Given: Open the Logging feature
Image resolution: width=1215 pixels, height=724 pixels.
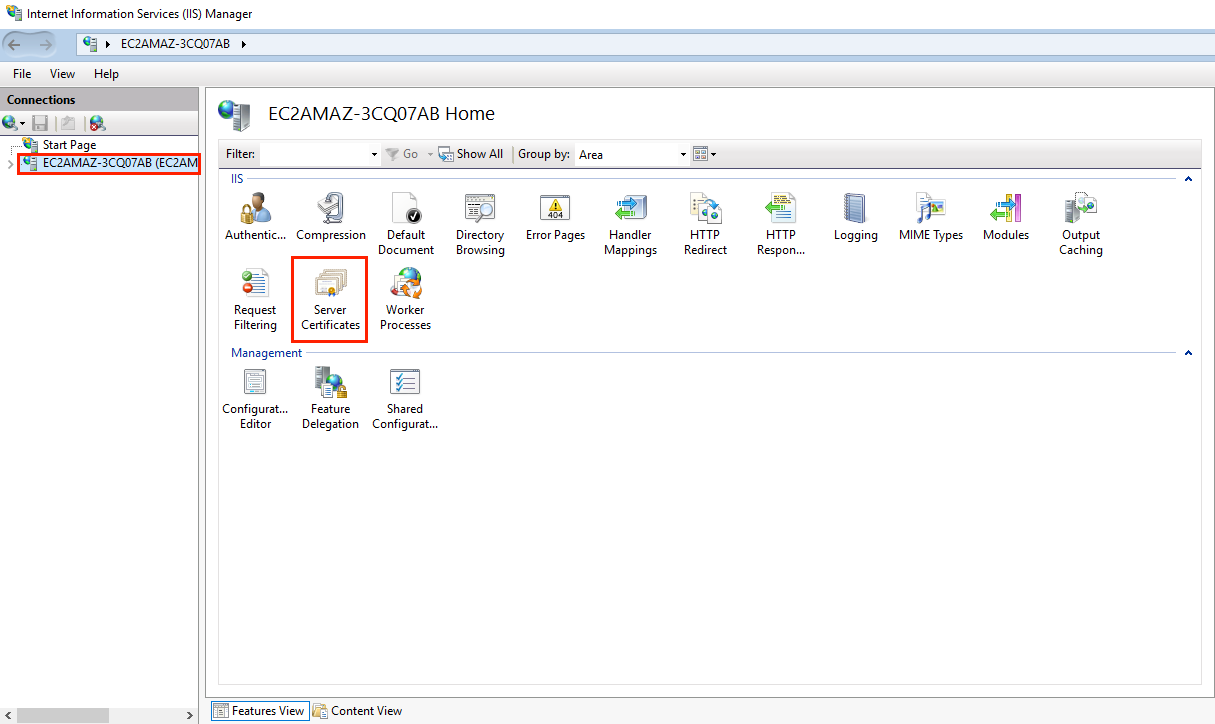Looking at the screenshot, I should pos(855,217).
